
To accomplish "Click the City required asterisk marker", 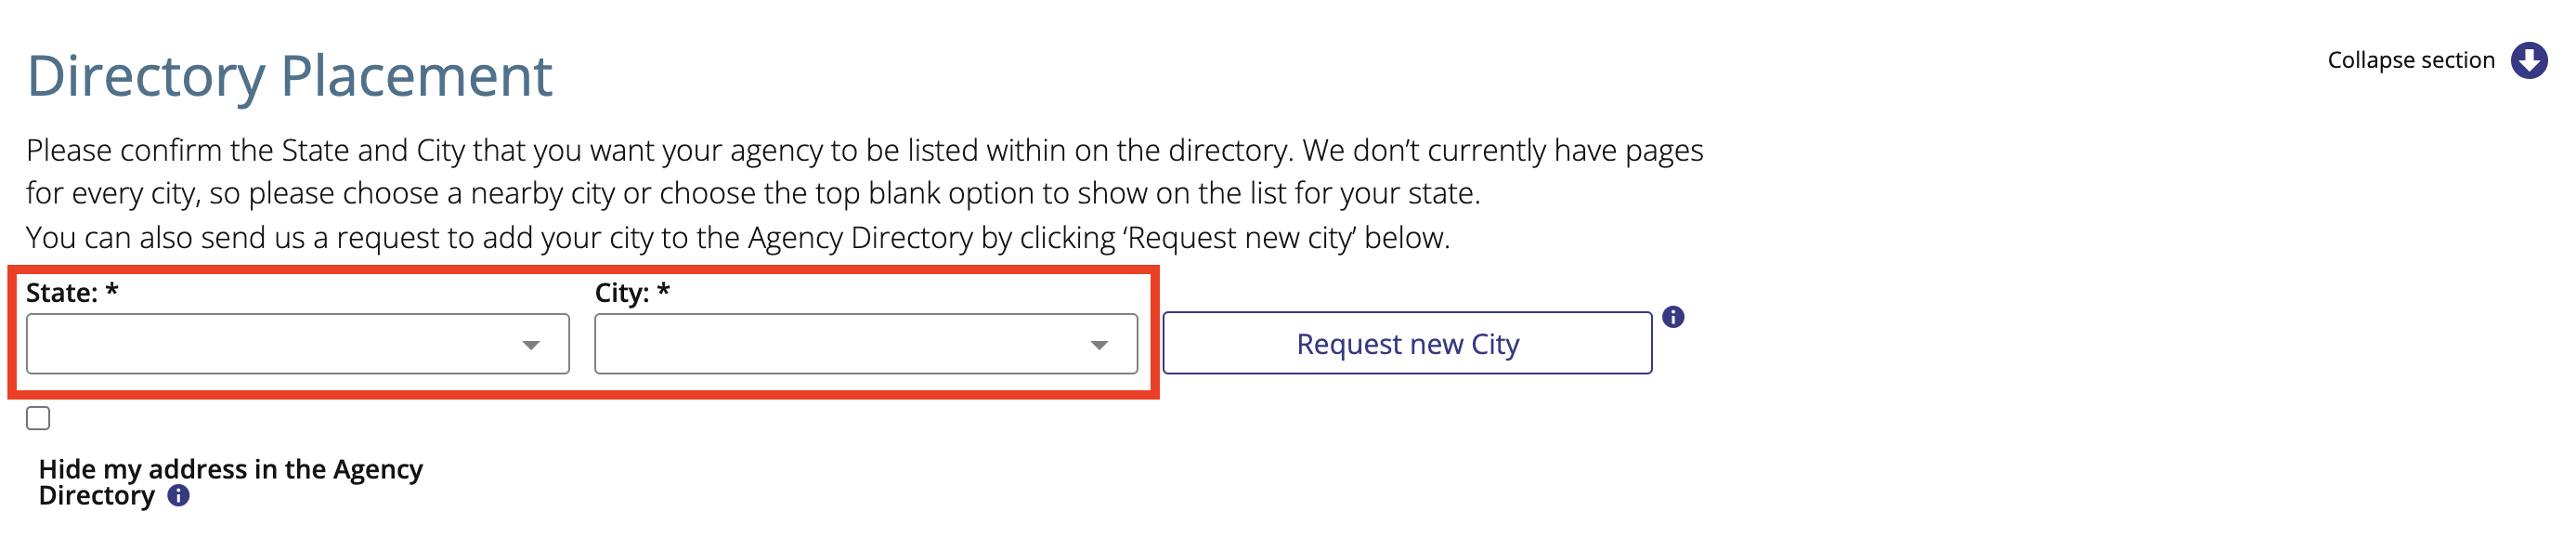I will pos(663,290).
